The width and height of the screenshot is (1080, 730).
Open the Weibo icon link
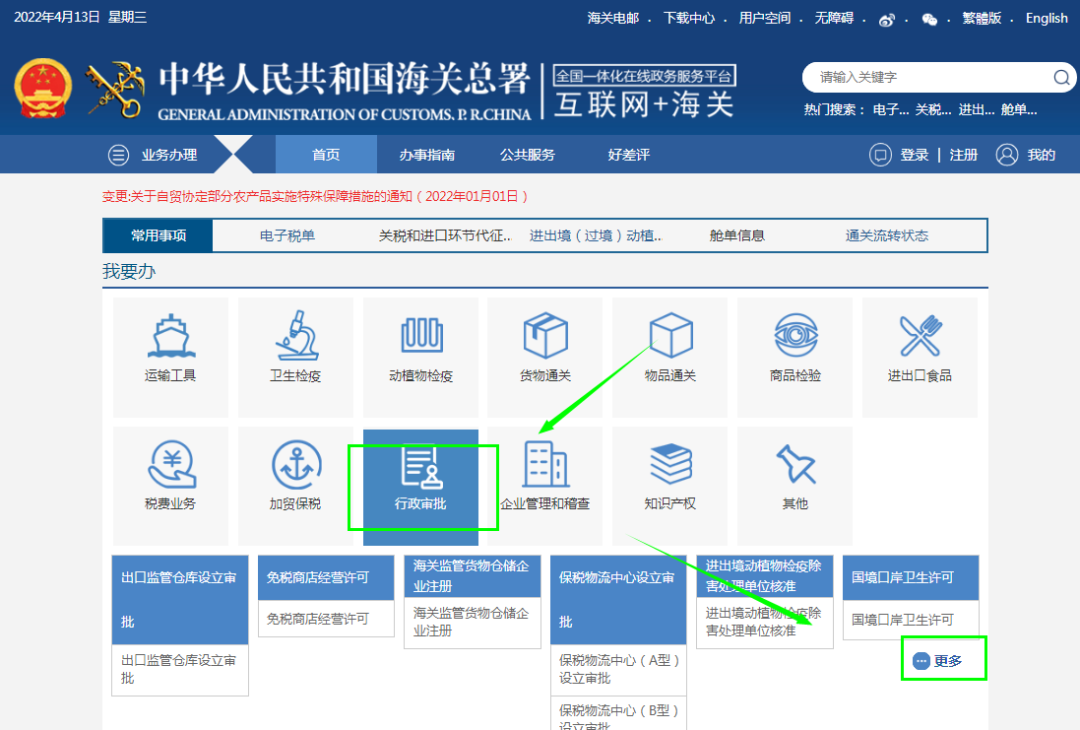coord(886,19)
